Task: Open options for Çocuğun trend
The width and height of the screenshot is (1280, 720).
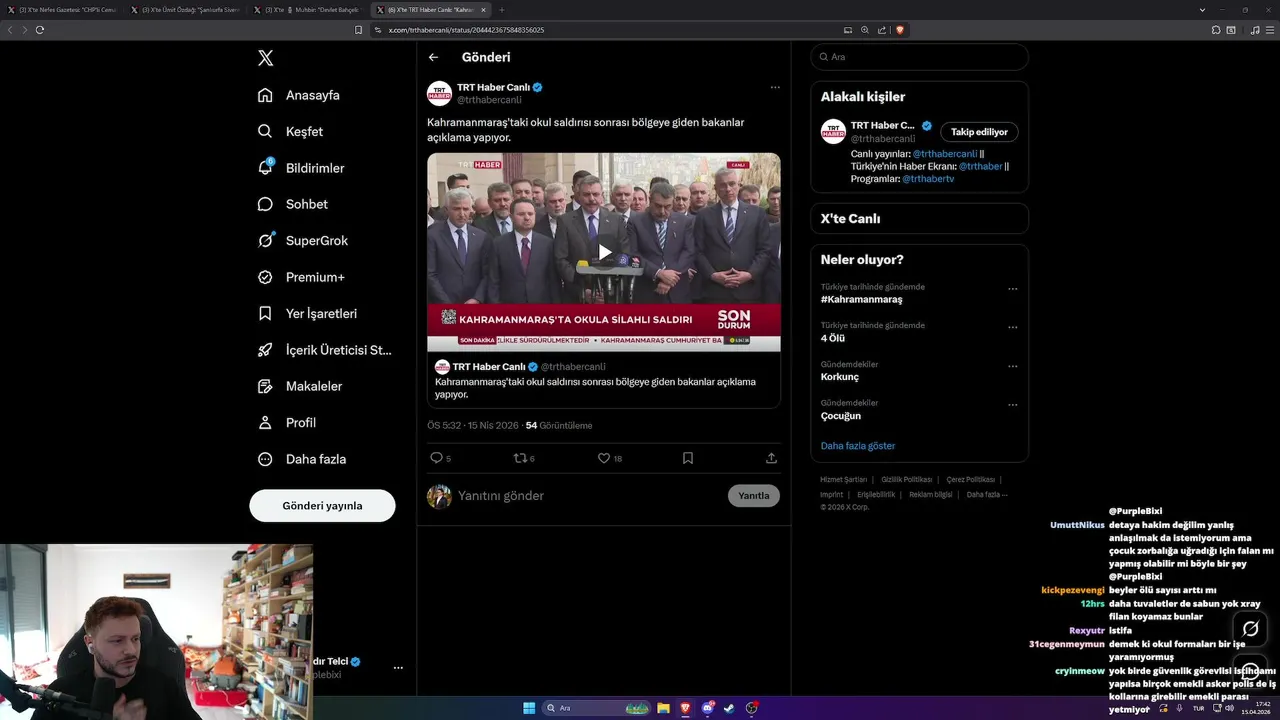Action: [1012, 405]
